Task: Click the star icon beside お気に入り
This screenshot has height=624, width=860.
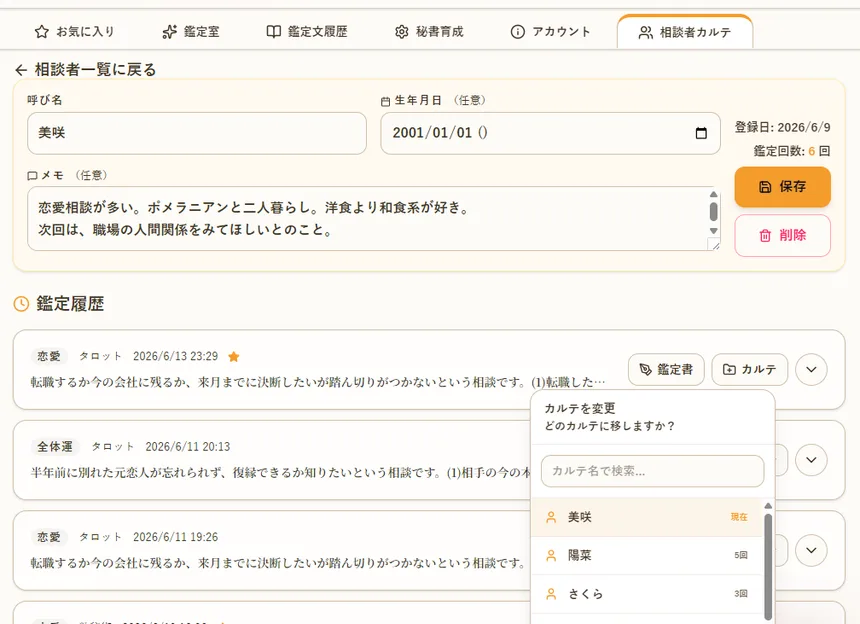Action: pyautogui.click(x=42, y=32)
